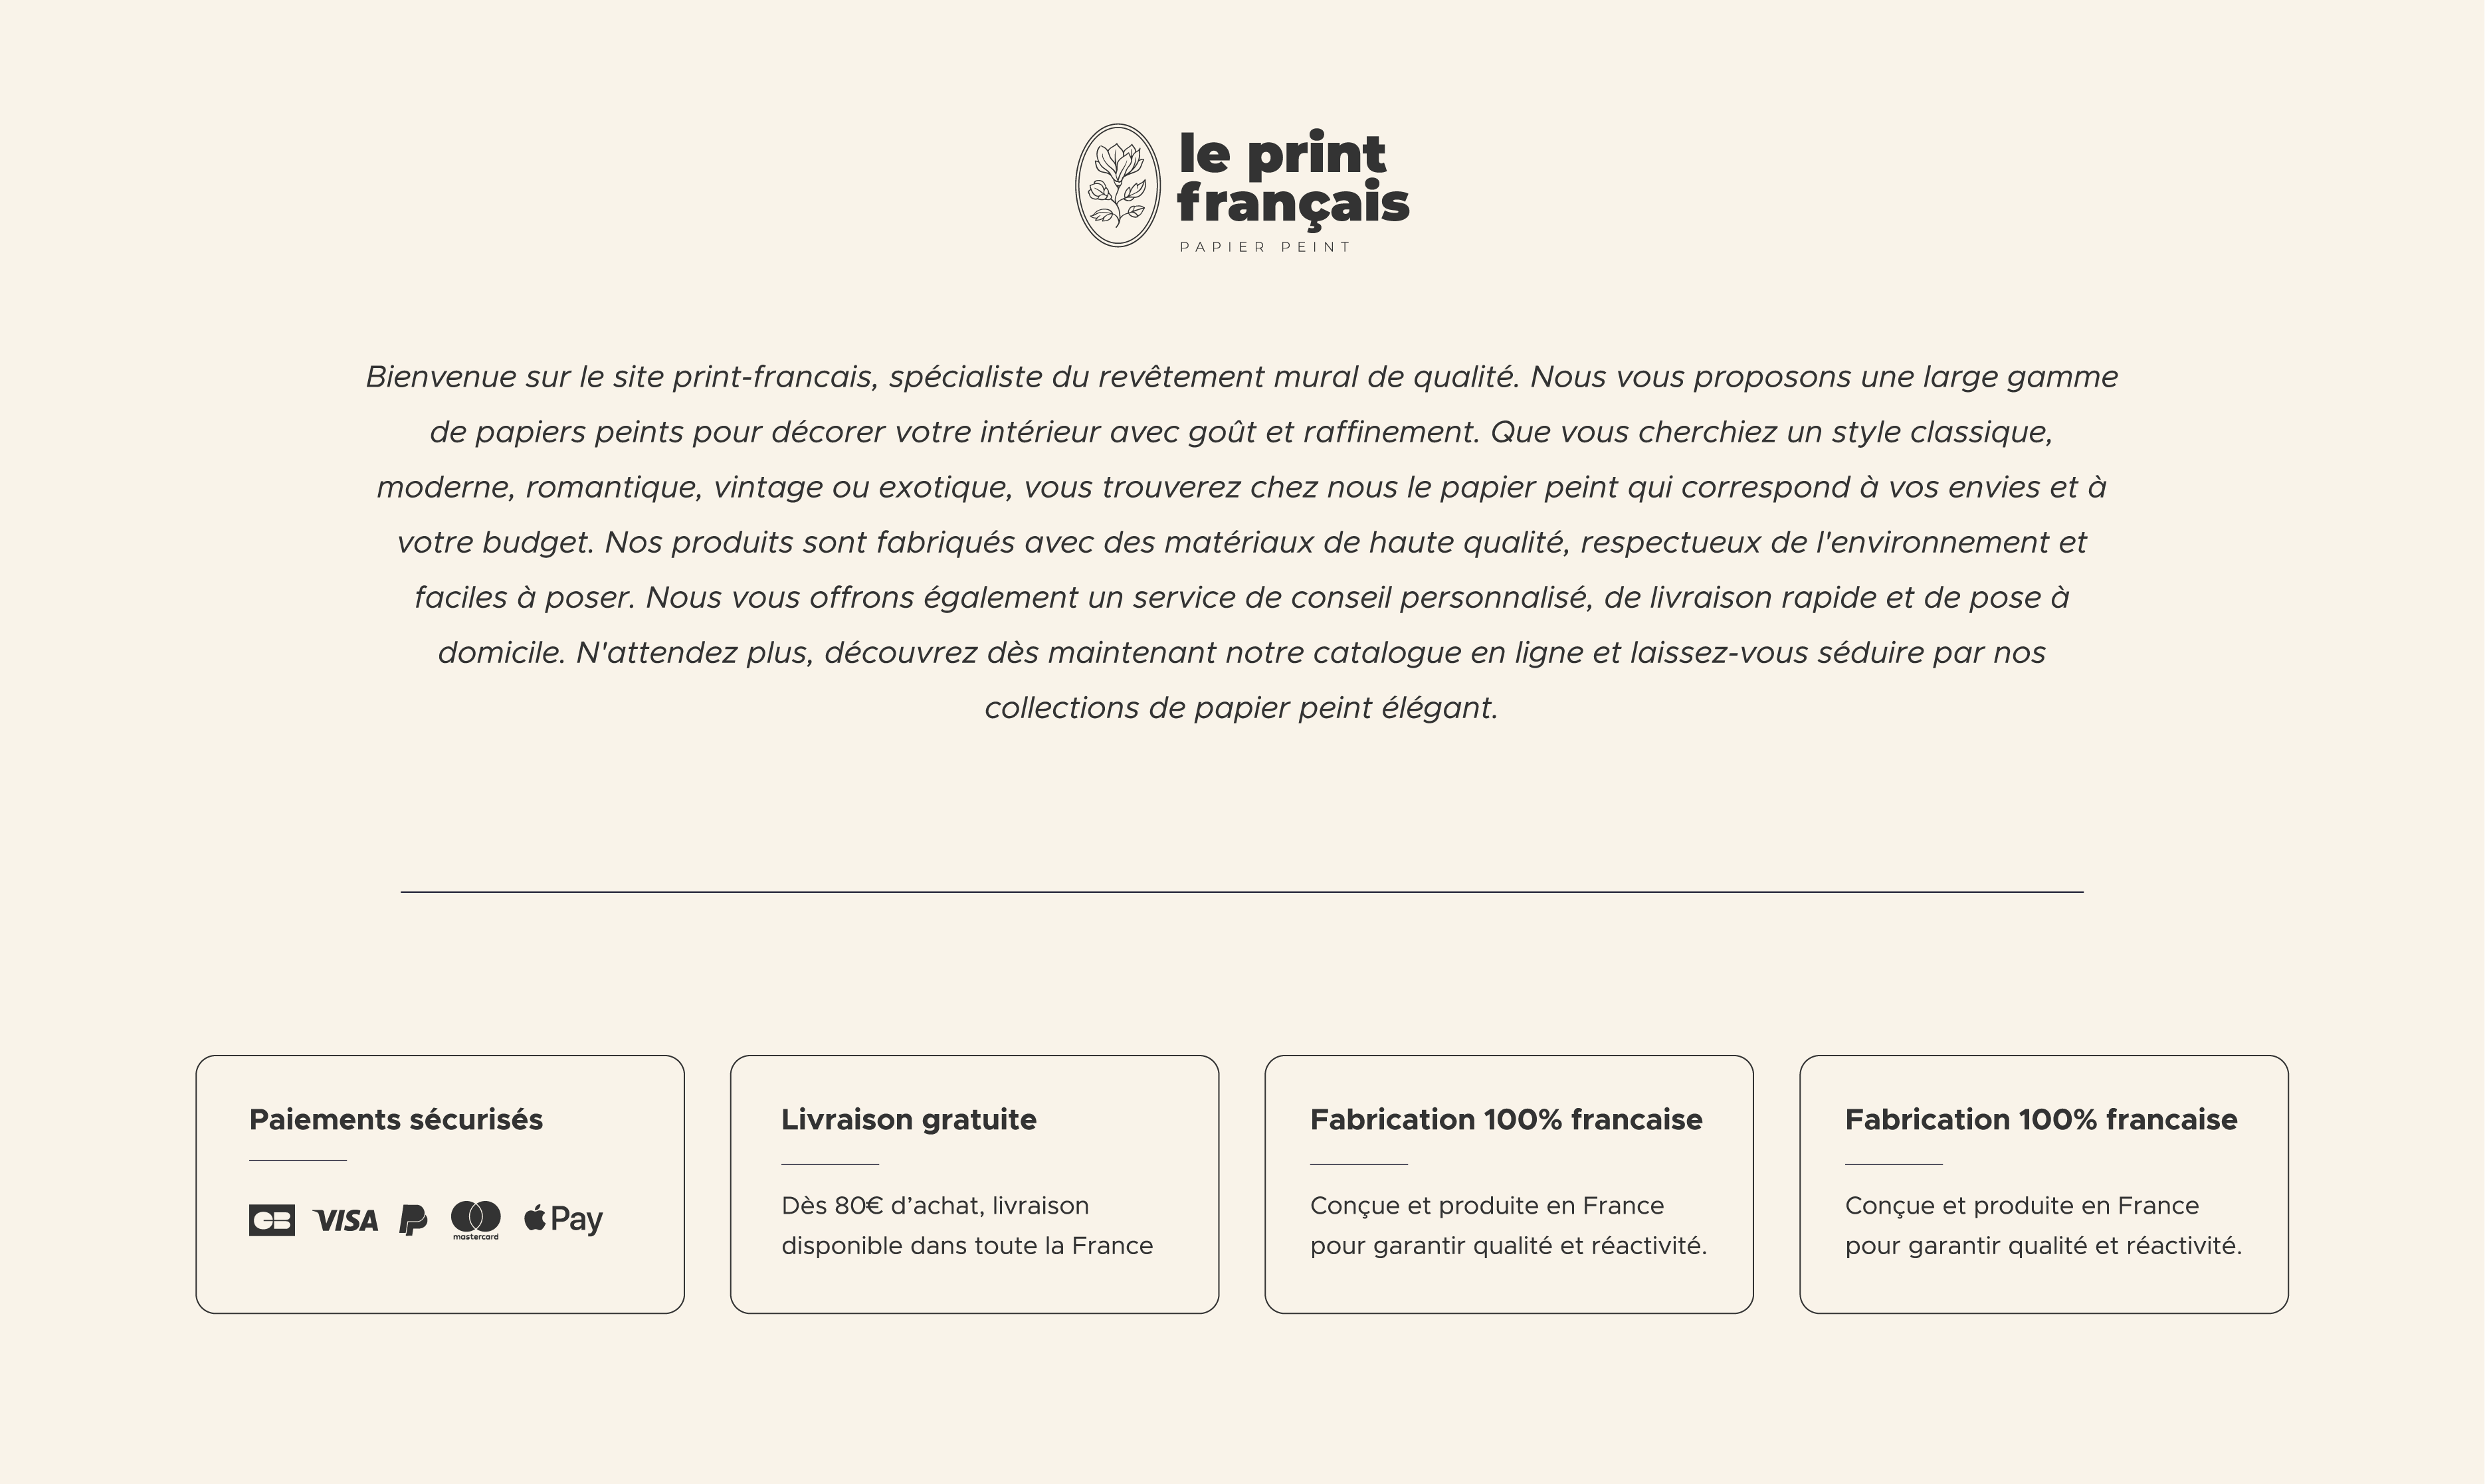Choose the Mastercard payment icon
2485x1484 pixels.
click(x=475, y=1219)
